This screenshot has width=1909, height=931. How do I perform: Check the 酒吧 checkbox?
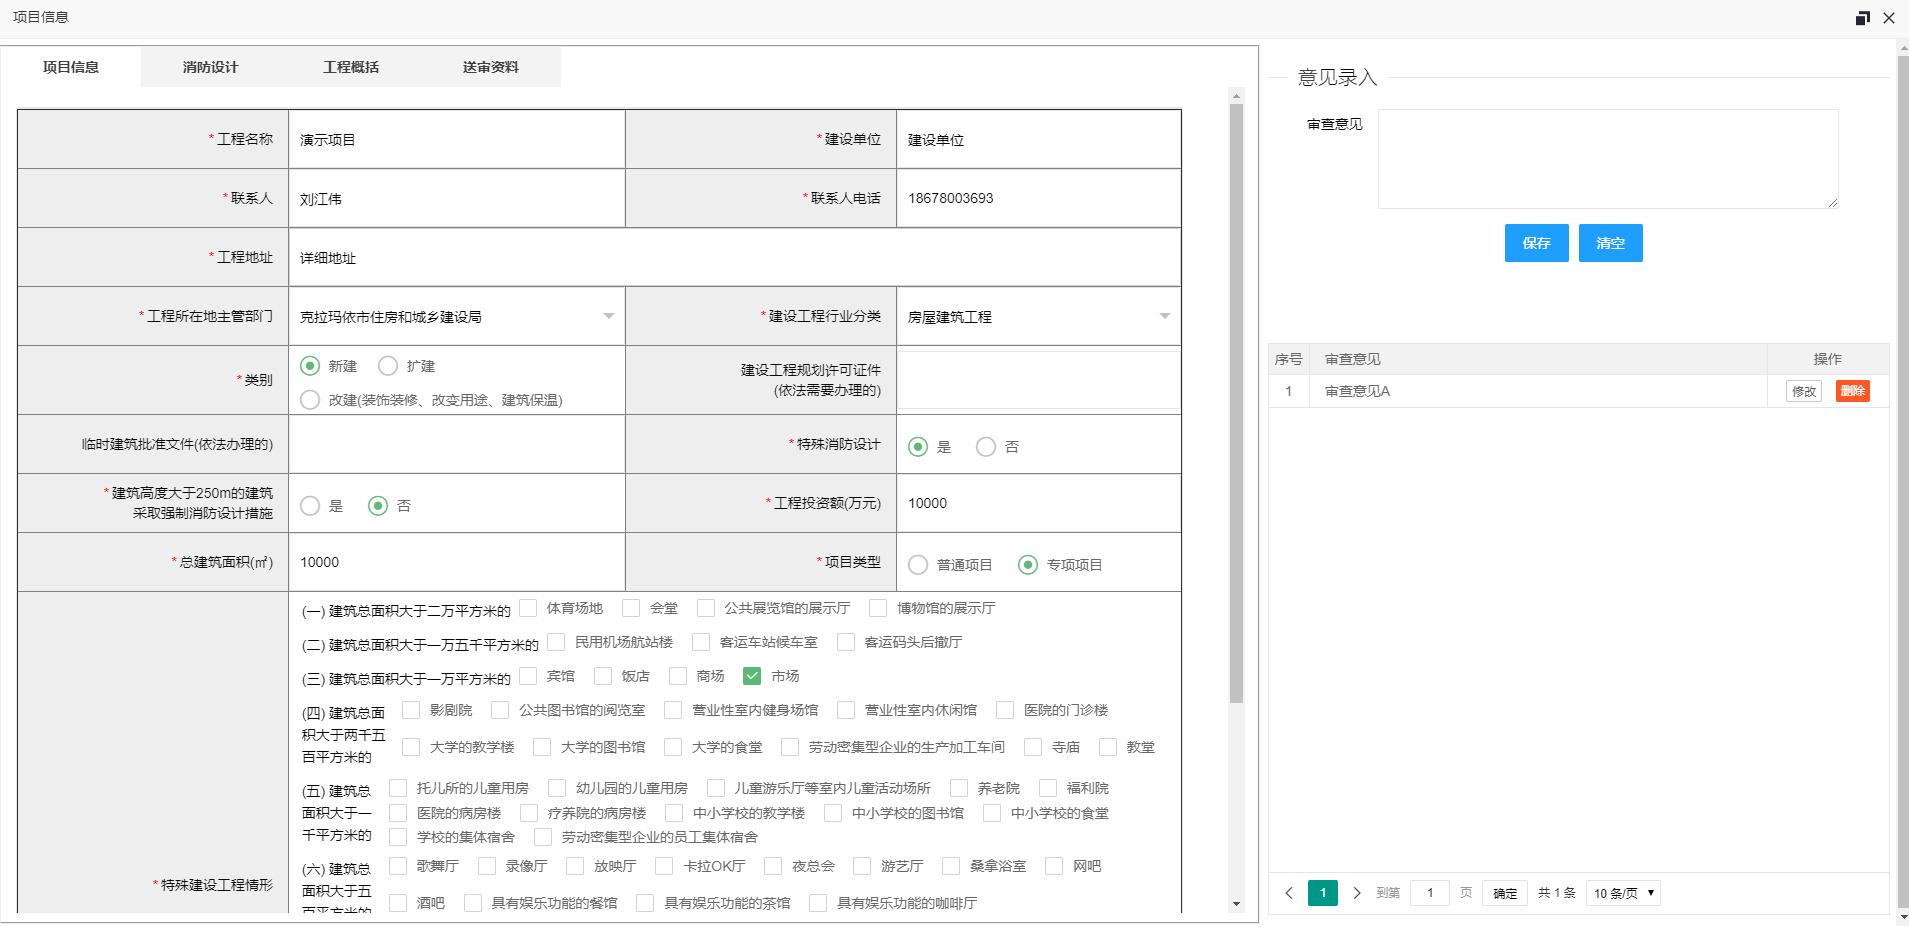tap(398, 903)
